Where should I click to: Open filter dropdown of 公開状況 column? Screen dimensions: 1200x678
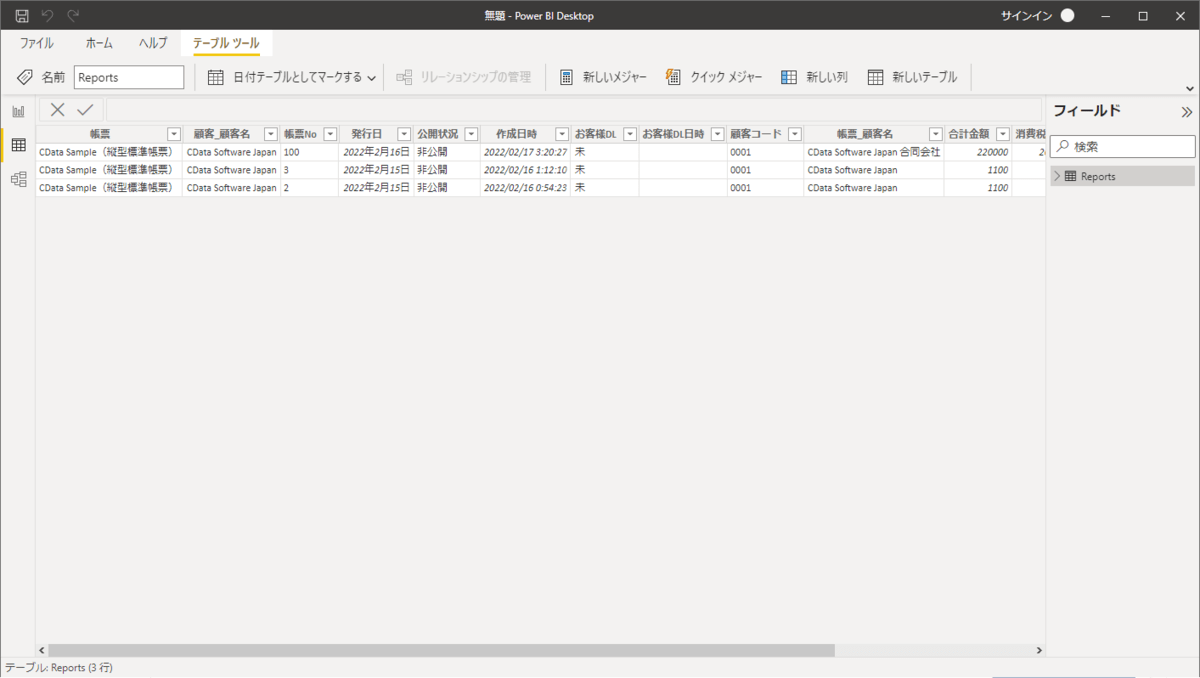pyautogui.click(x=471, y=134)
